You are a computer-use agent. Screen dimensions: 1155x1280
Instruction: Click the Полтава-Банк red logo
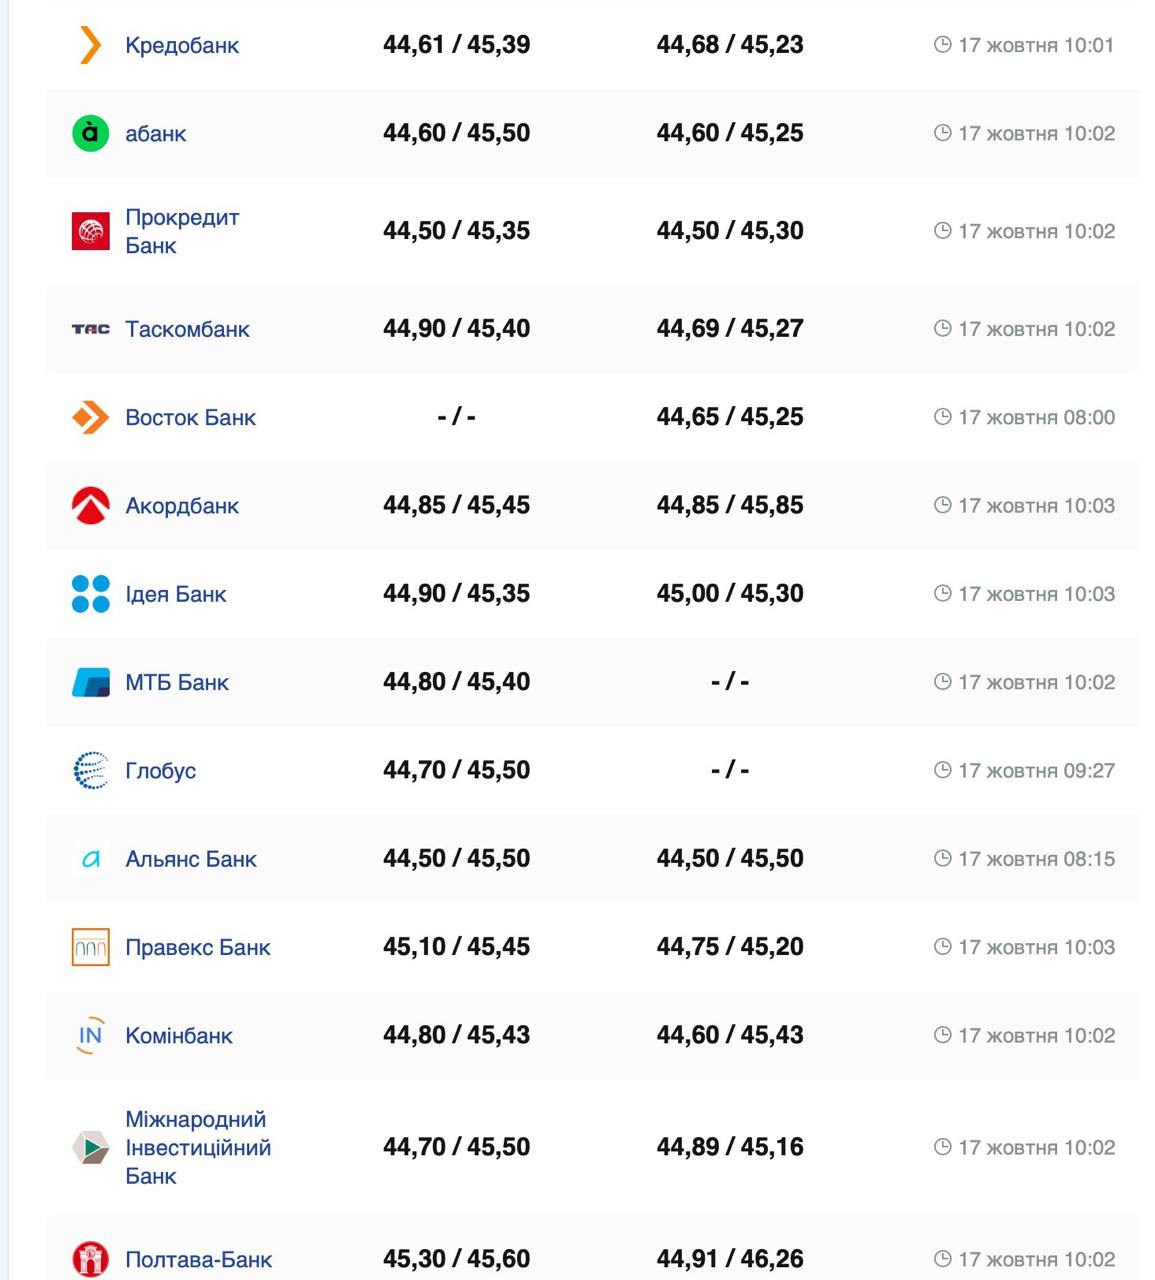tap(90, 1260)
